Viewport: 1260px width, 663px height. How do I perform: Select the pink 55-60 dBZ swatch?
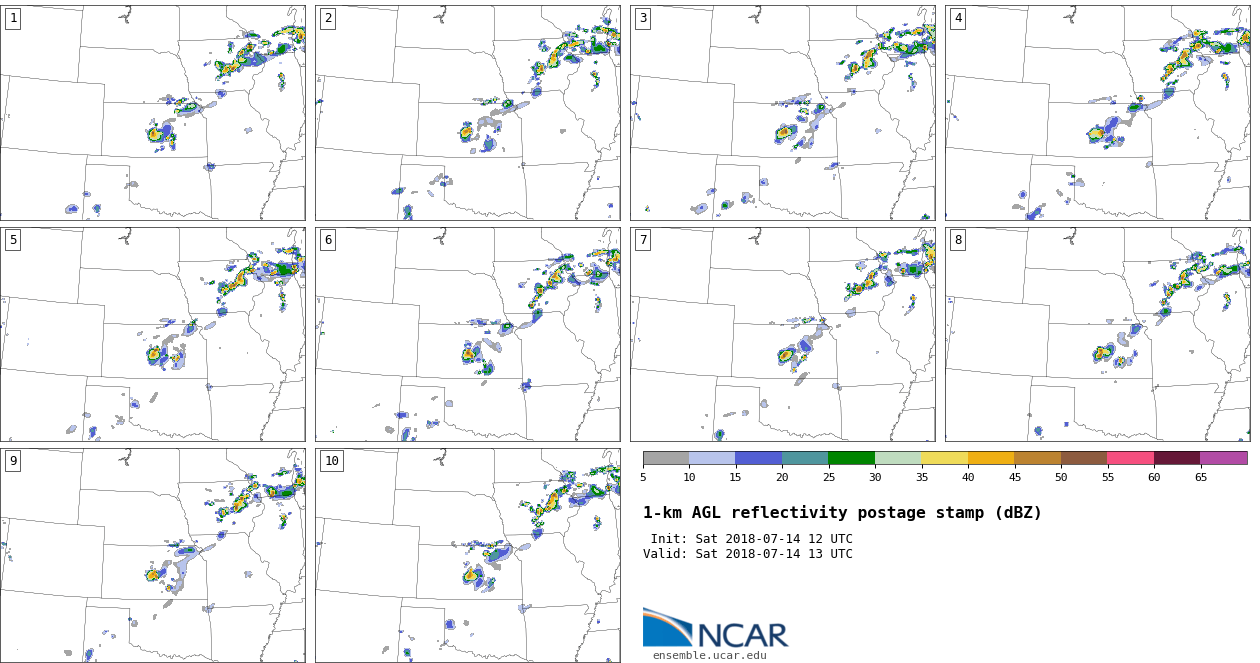[1130, 458]
